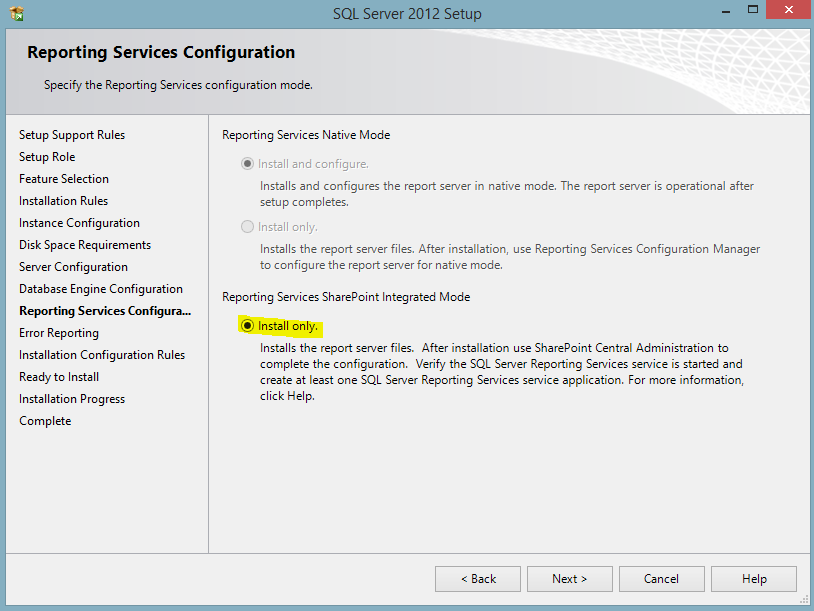The height and width of the screenshot is (611, 814).
Task: Select the Reporting Services Configura... step
Action: pos(105,311)
